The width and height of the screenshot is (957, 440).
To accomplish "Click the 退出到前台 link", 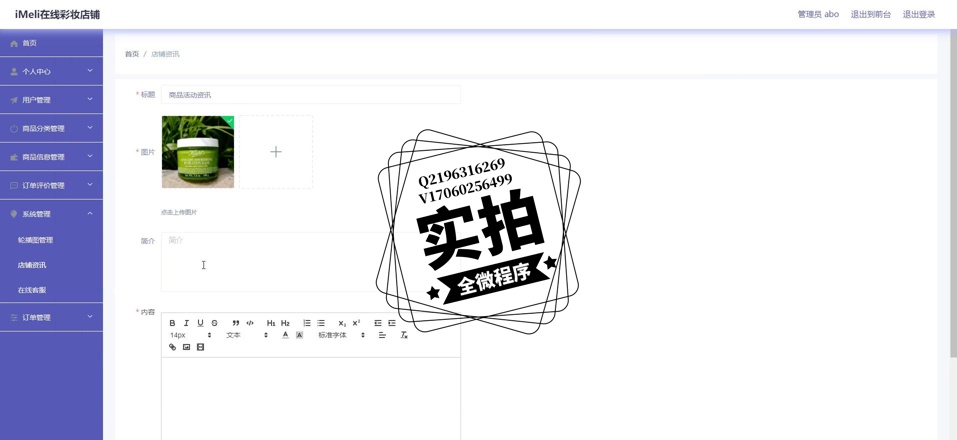I will click(x=870, y=14).
